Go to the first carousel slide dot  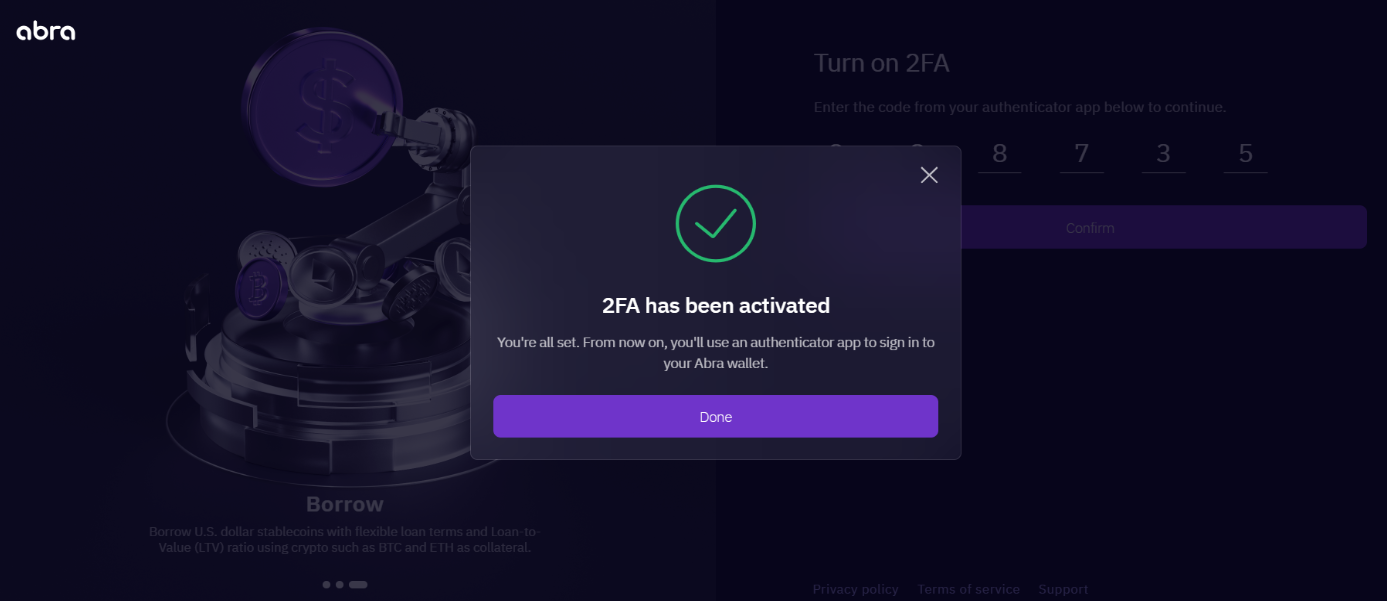point(326,584)
